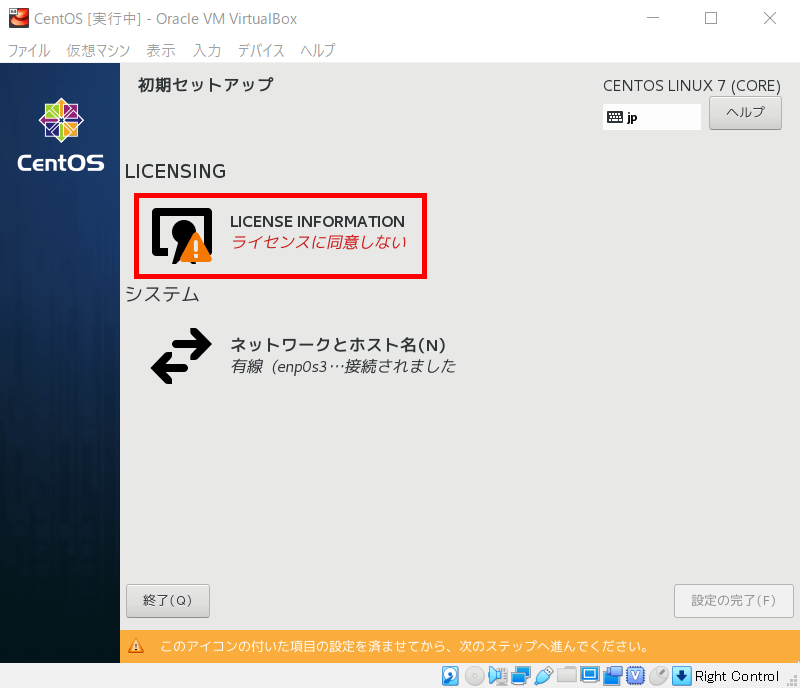800x688 pixels.
Task: Open the 仮想マシン menu
Action: (x=98, y=51)
